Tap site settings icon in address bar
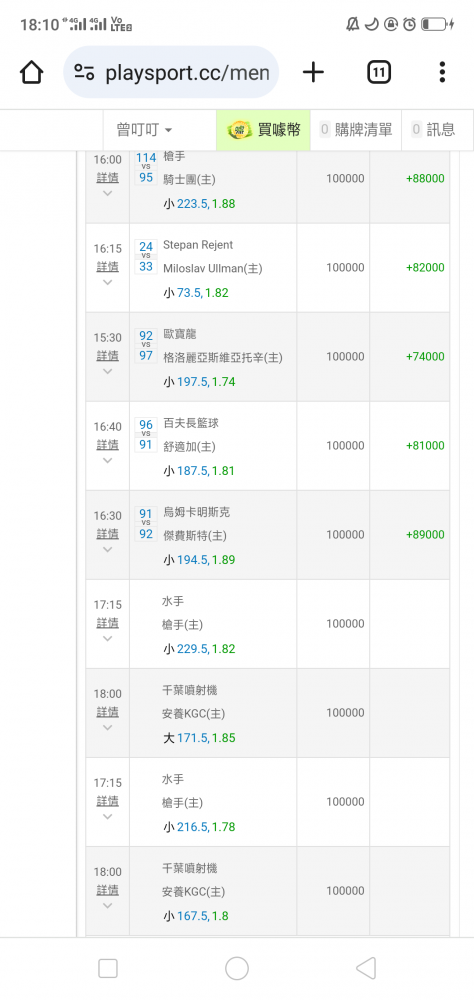 coord(84,72)
